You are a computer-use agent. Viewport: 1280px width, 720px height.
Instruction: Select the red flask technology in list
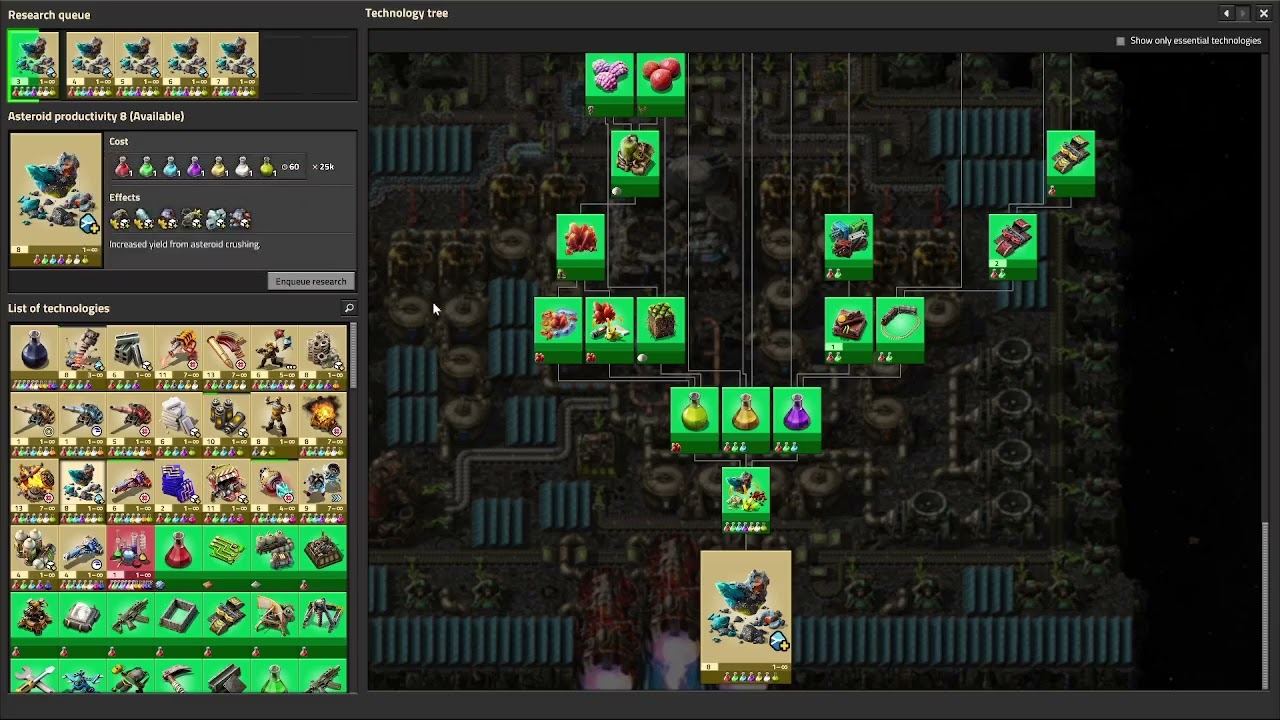click(x=178, y=558)
